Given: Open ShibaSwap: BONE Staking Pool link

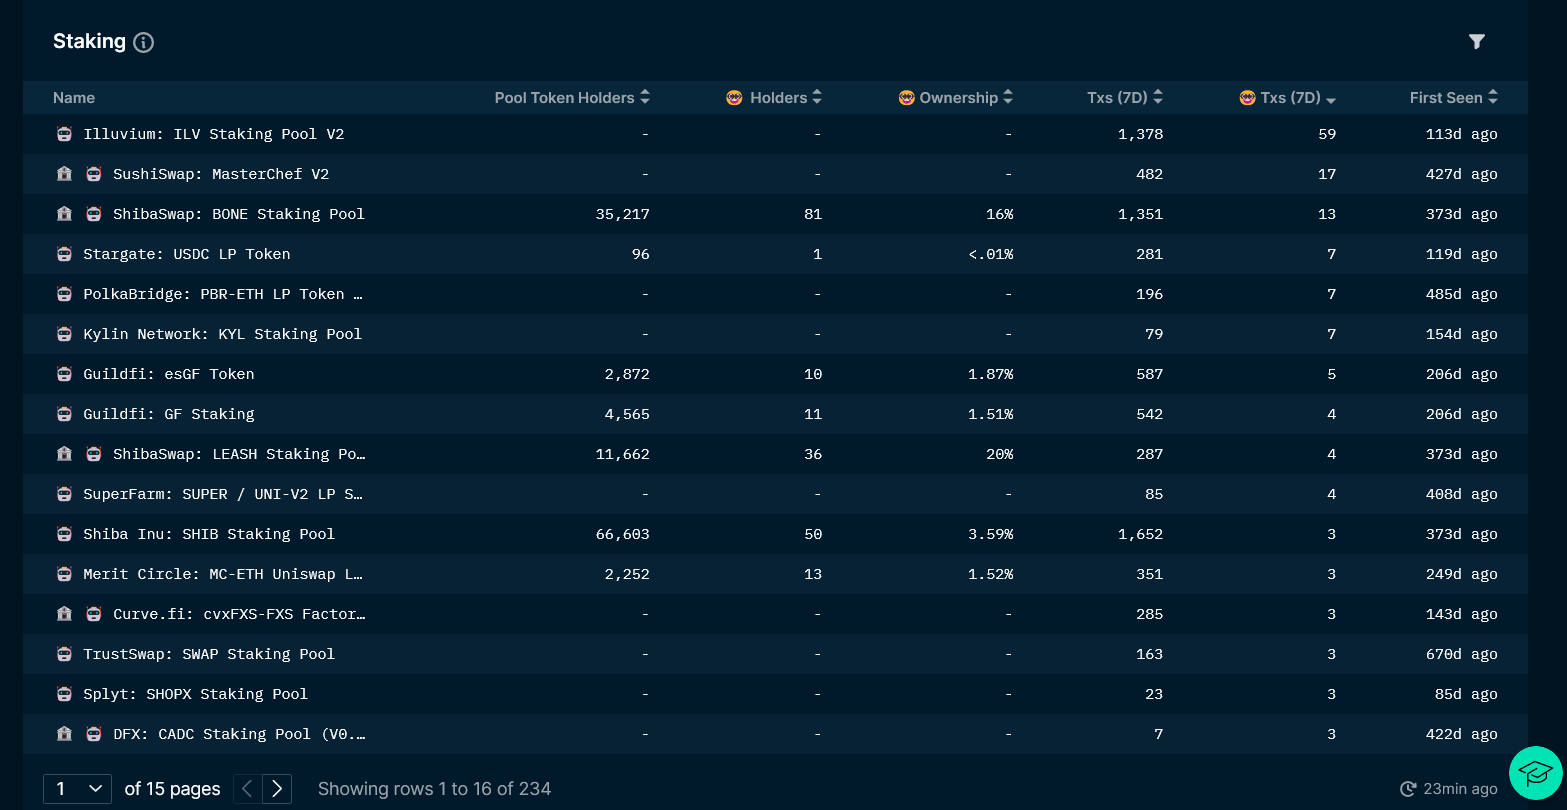Looking at the screenshot, I should click(239, 214).
